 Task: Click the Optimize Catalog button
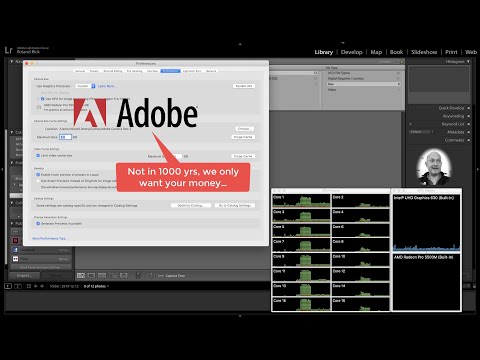(191, 205)
